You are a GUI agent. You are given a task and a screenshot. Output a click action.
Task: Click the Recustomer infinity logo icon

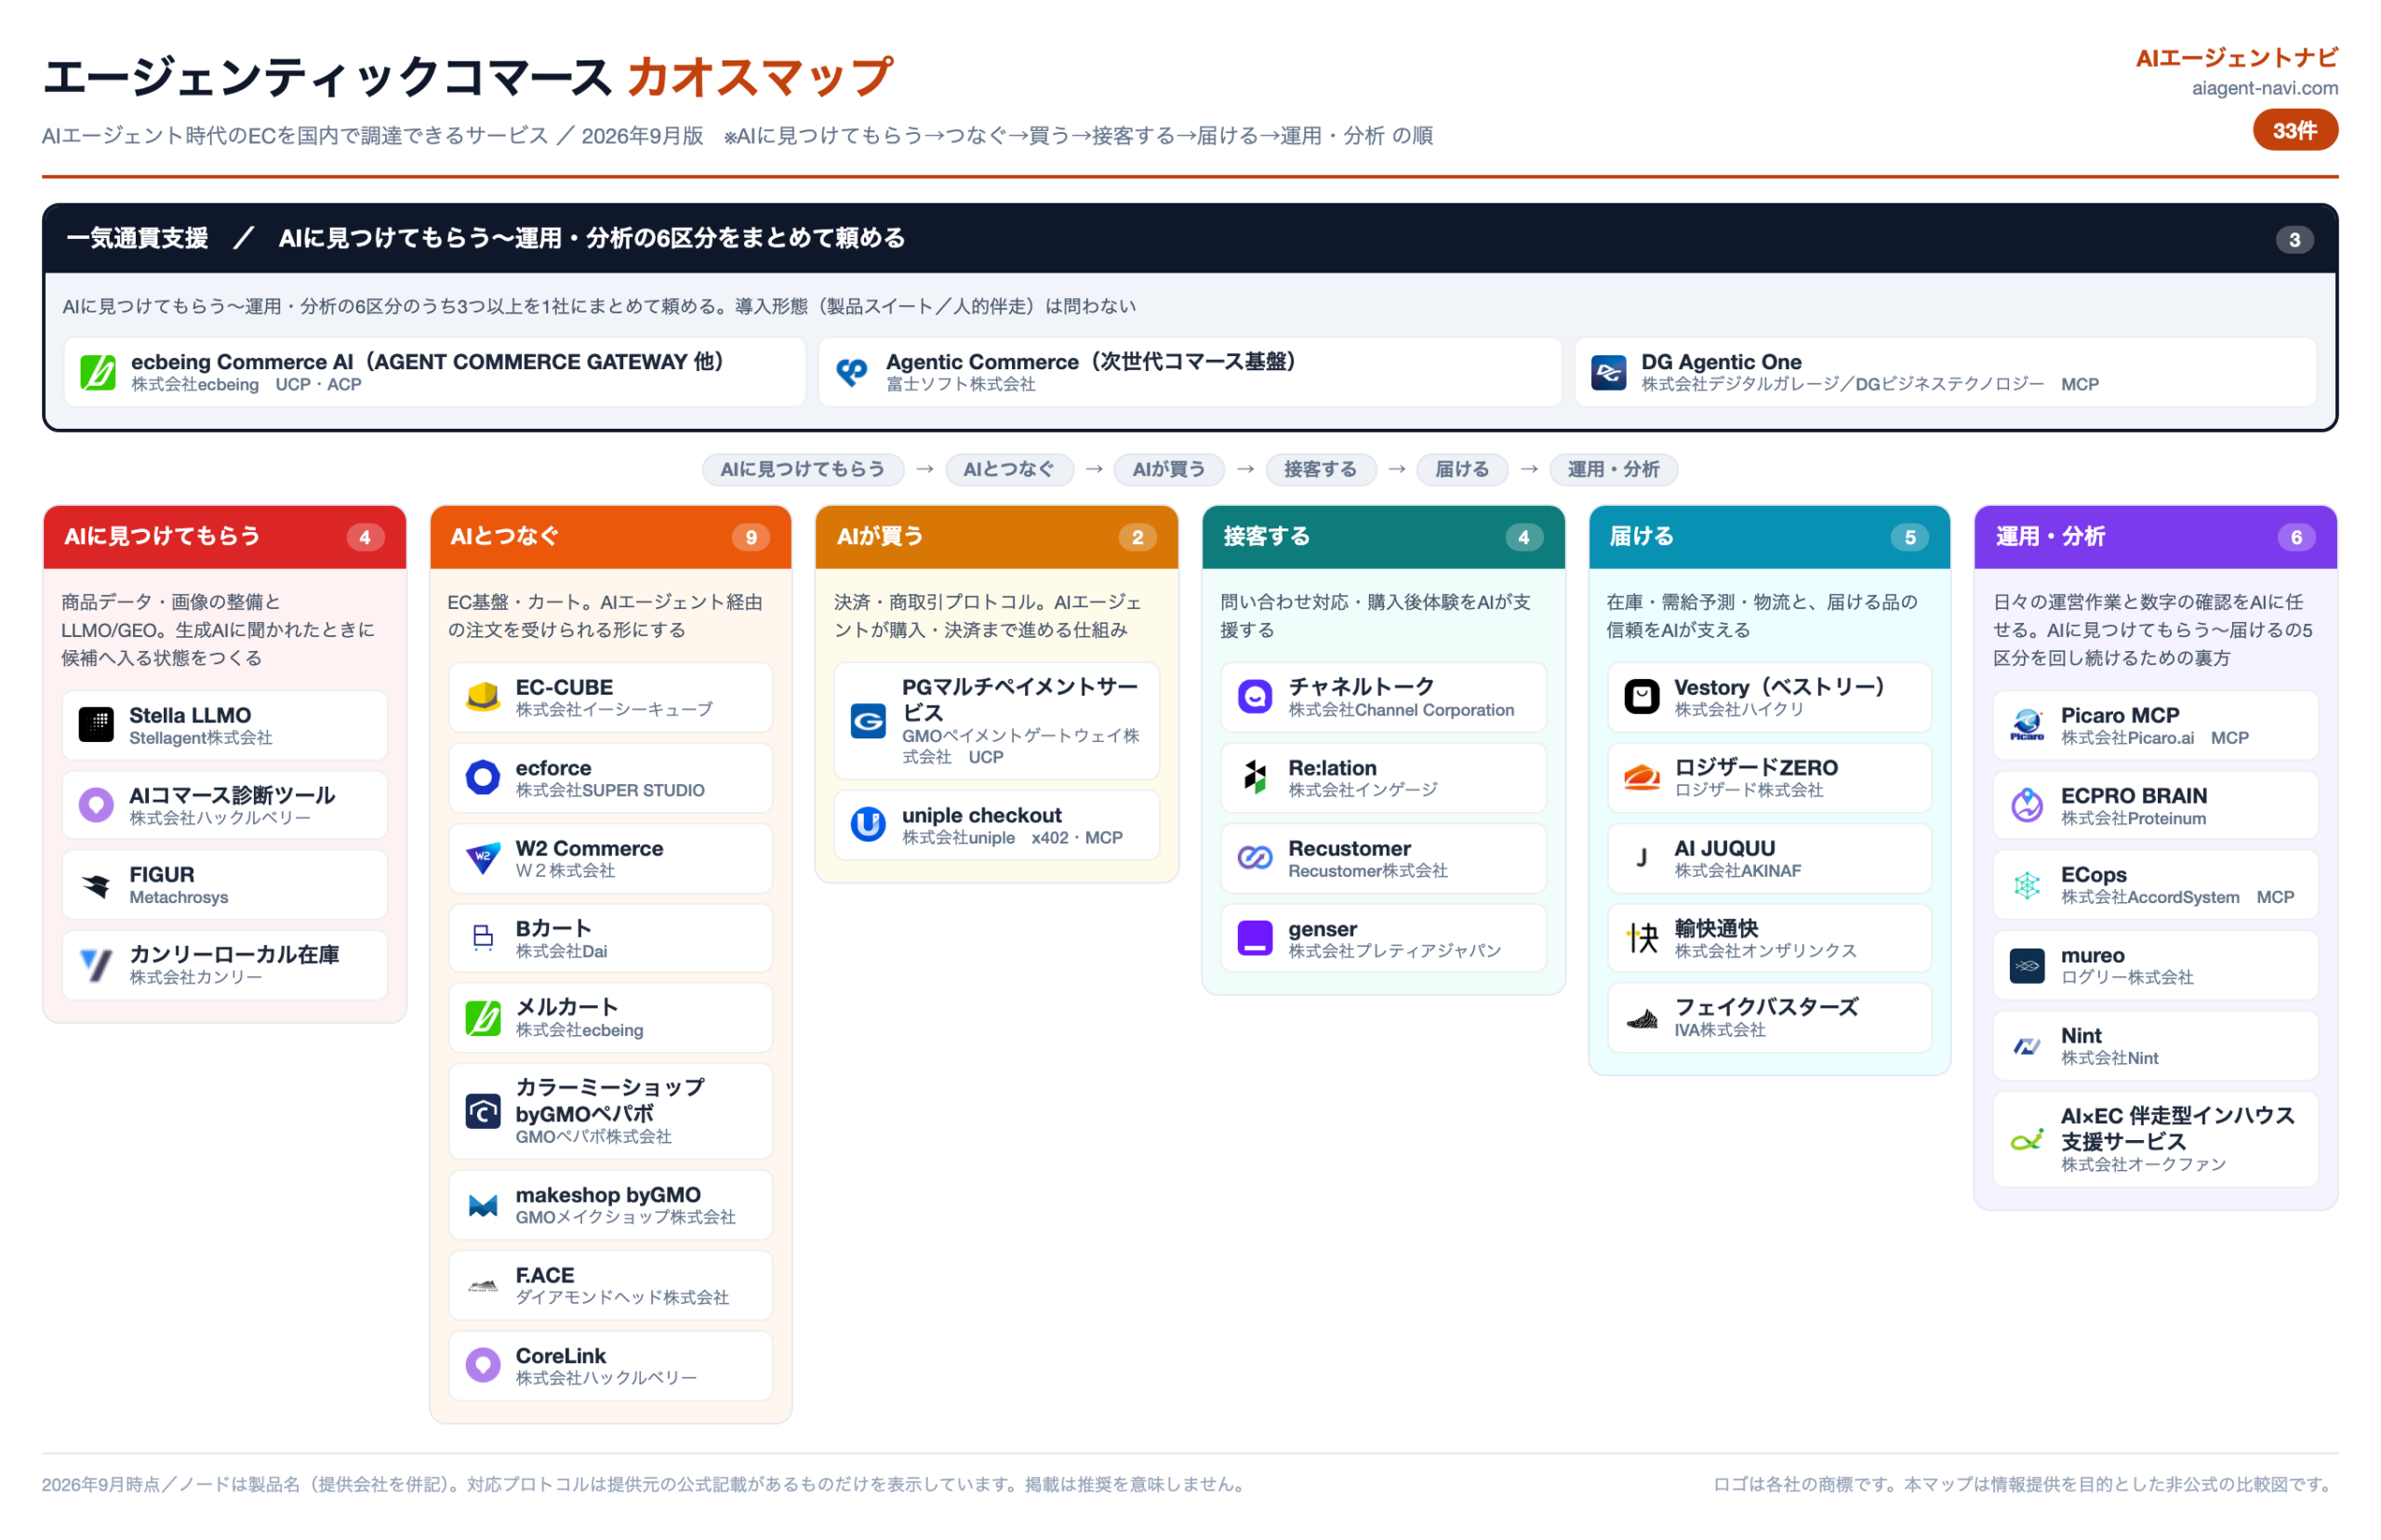[1255, 857]
